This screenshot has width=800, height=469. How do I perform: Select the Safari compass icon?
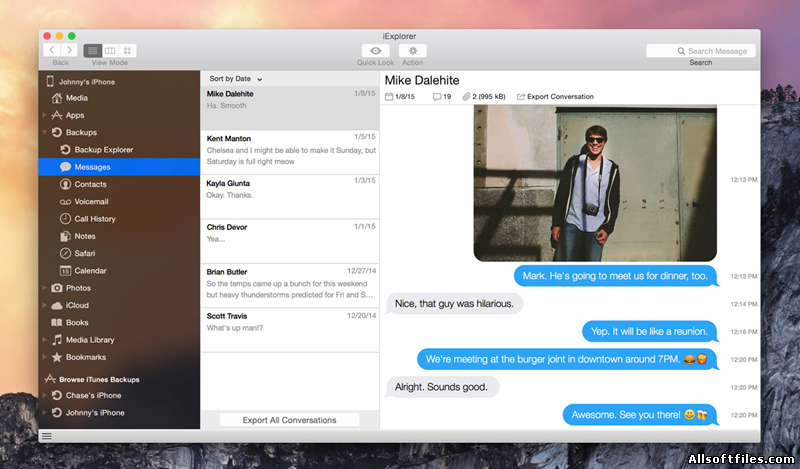click(65, 253)
